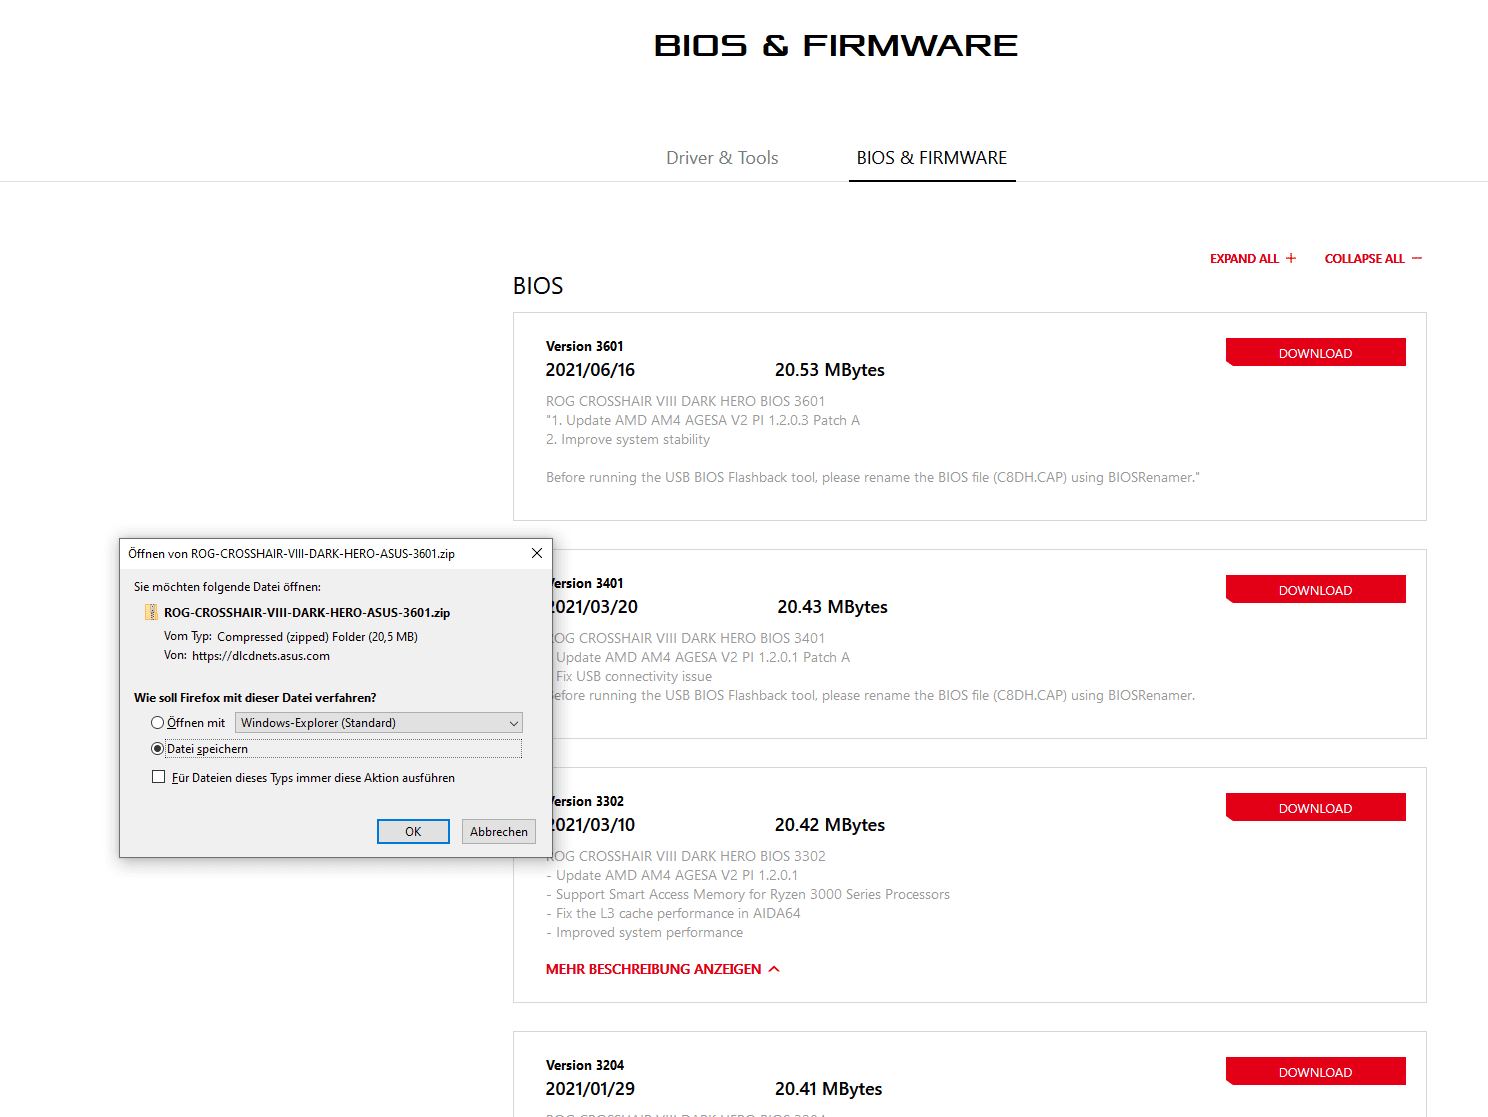1488x1117 pixels.
Task: Click the date 2021/01/29
Action: pos(590,1089)
